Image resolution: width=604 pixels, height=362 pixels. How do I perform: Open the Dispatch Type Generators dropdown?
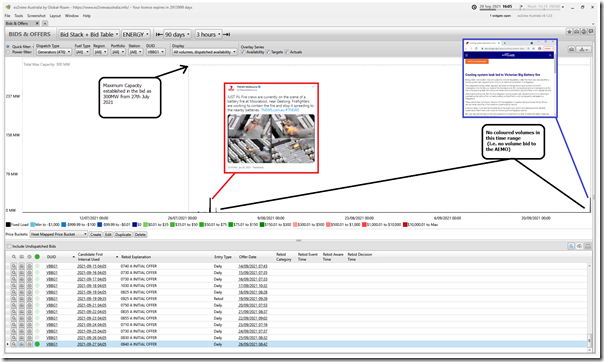pyautogui.click(x=54, y=52)
